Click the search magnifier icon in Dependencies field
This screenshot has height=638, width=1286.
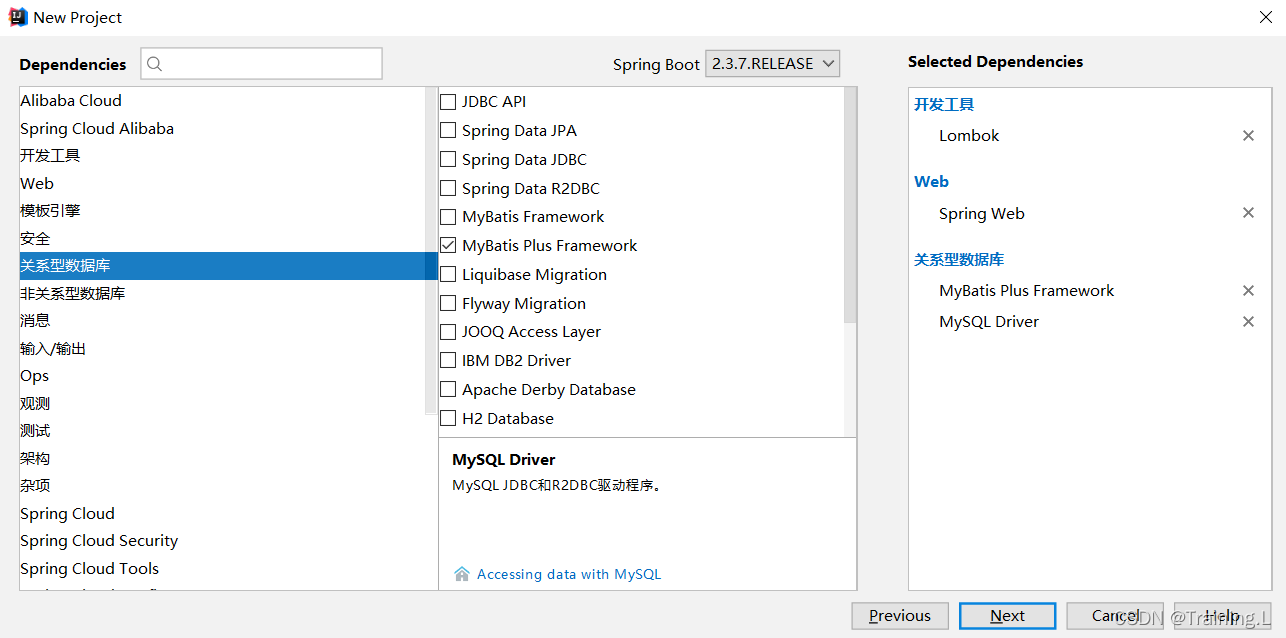click(155, 64)
